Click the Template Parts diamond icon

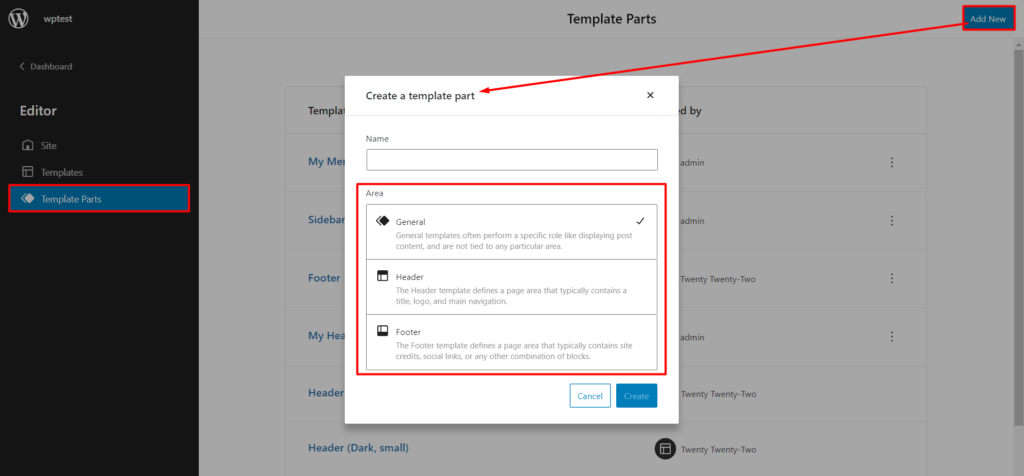[x=27, y=199]
